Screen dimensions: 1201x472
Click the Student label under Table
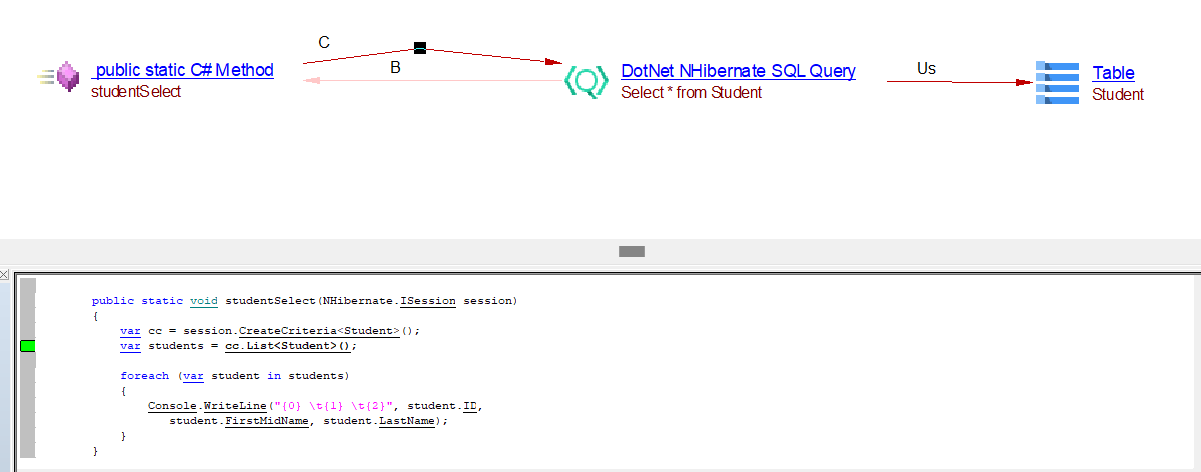click(x=1118, y=95)
